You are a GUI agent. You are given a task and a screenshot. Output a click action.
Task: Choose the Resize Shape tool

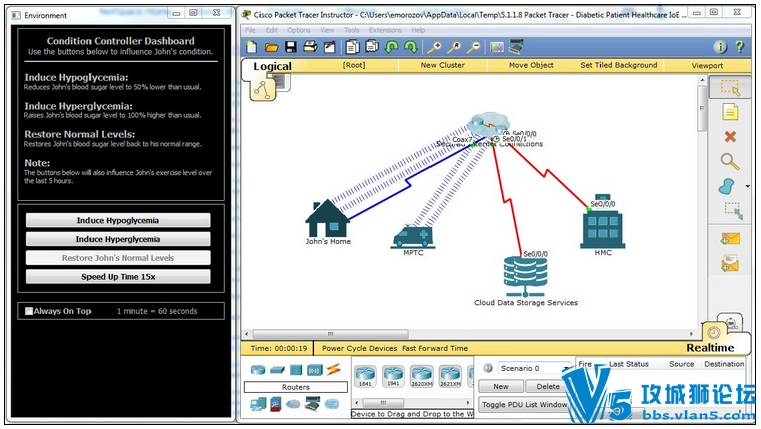[x=733, y=211]
